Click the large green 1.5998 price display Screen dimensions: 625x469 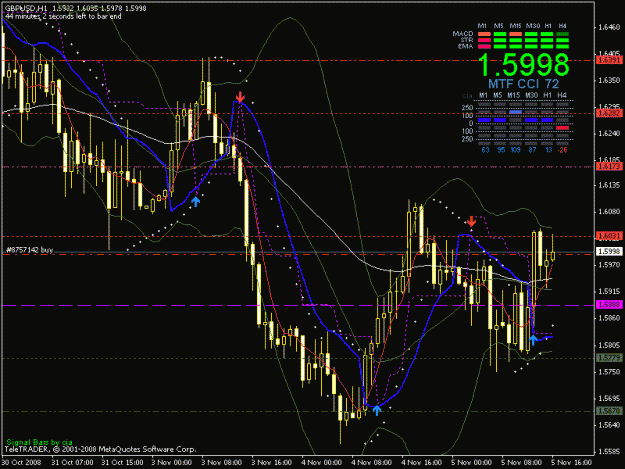click(524, 65)
